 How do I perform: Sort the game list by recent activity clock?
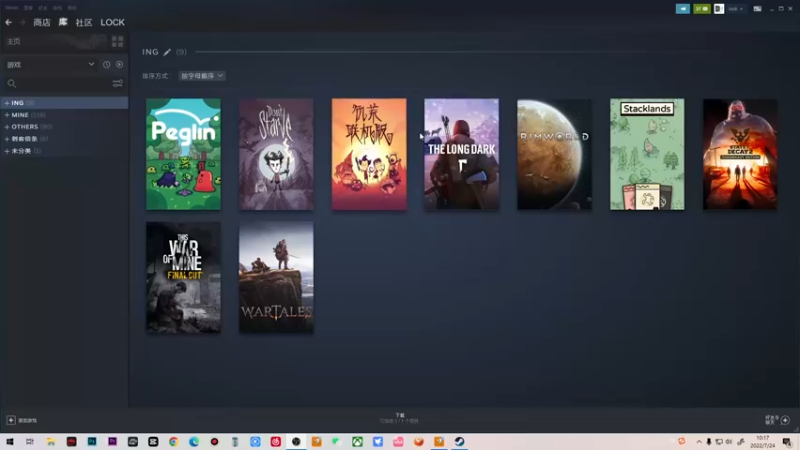(106, 65)
